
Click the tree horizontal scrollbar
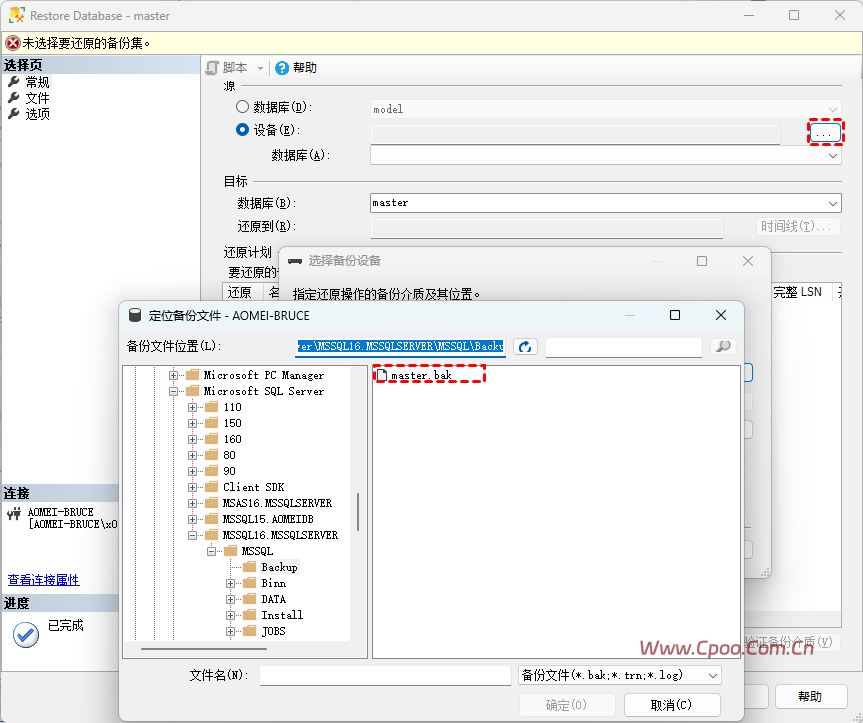204,649
